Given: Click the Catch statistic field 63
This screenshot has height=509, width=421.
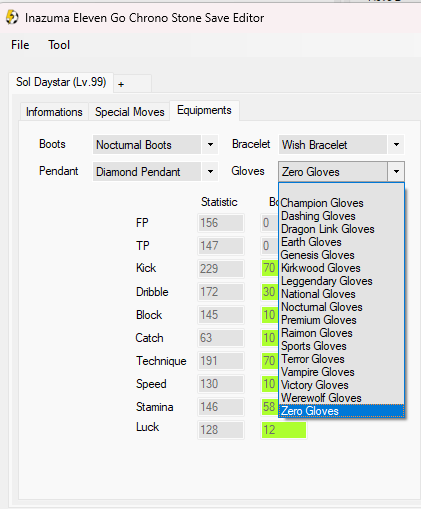Looking at the screenshot, I should tap(221, 338).
